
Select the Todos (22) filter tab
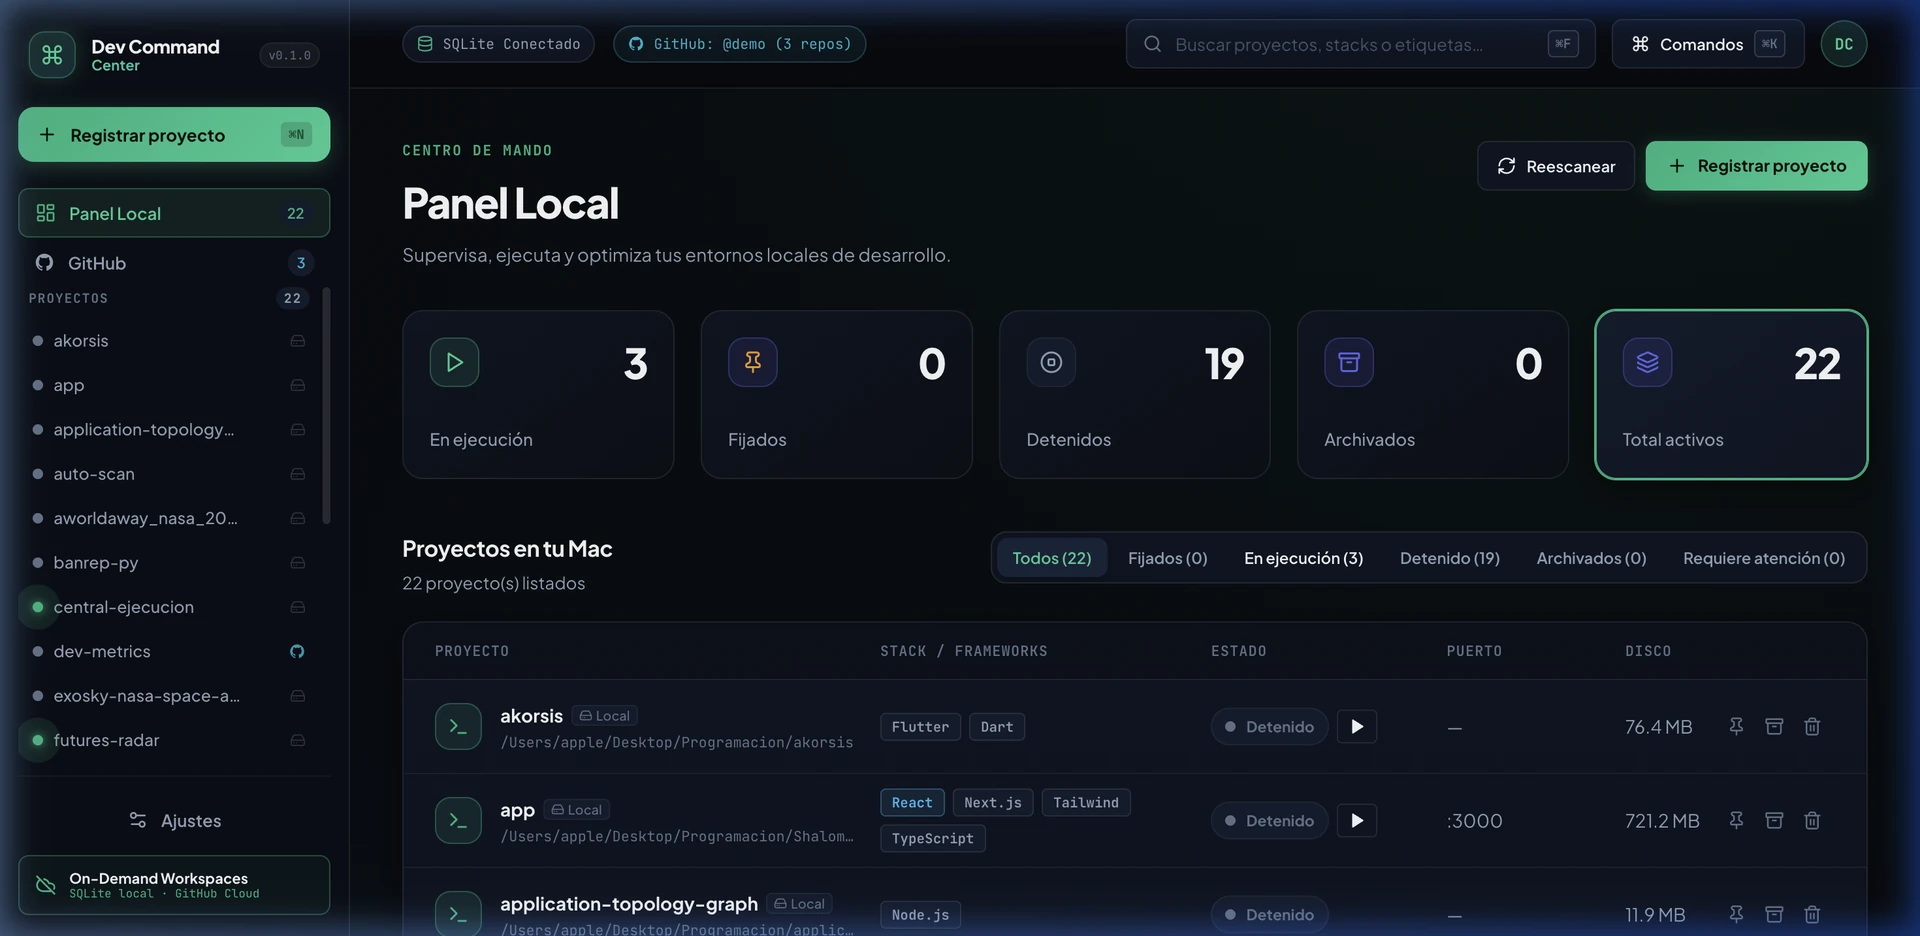point(1052,558)
